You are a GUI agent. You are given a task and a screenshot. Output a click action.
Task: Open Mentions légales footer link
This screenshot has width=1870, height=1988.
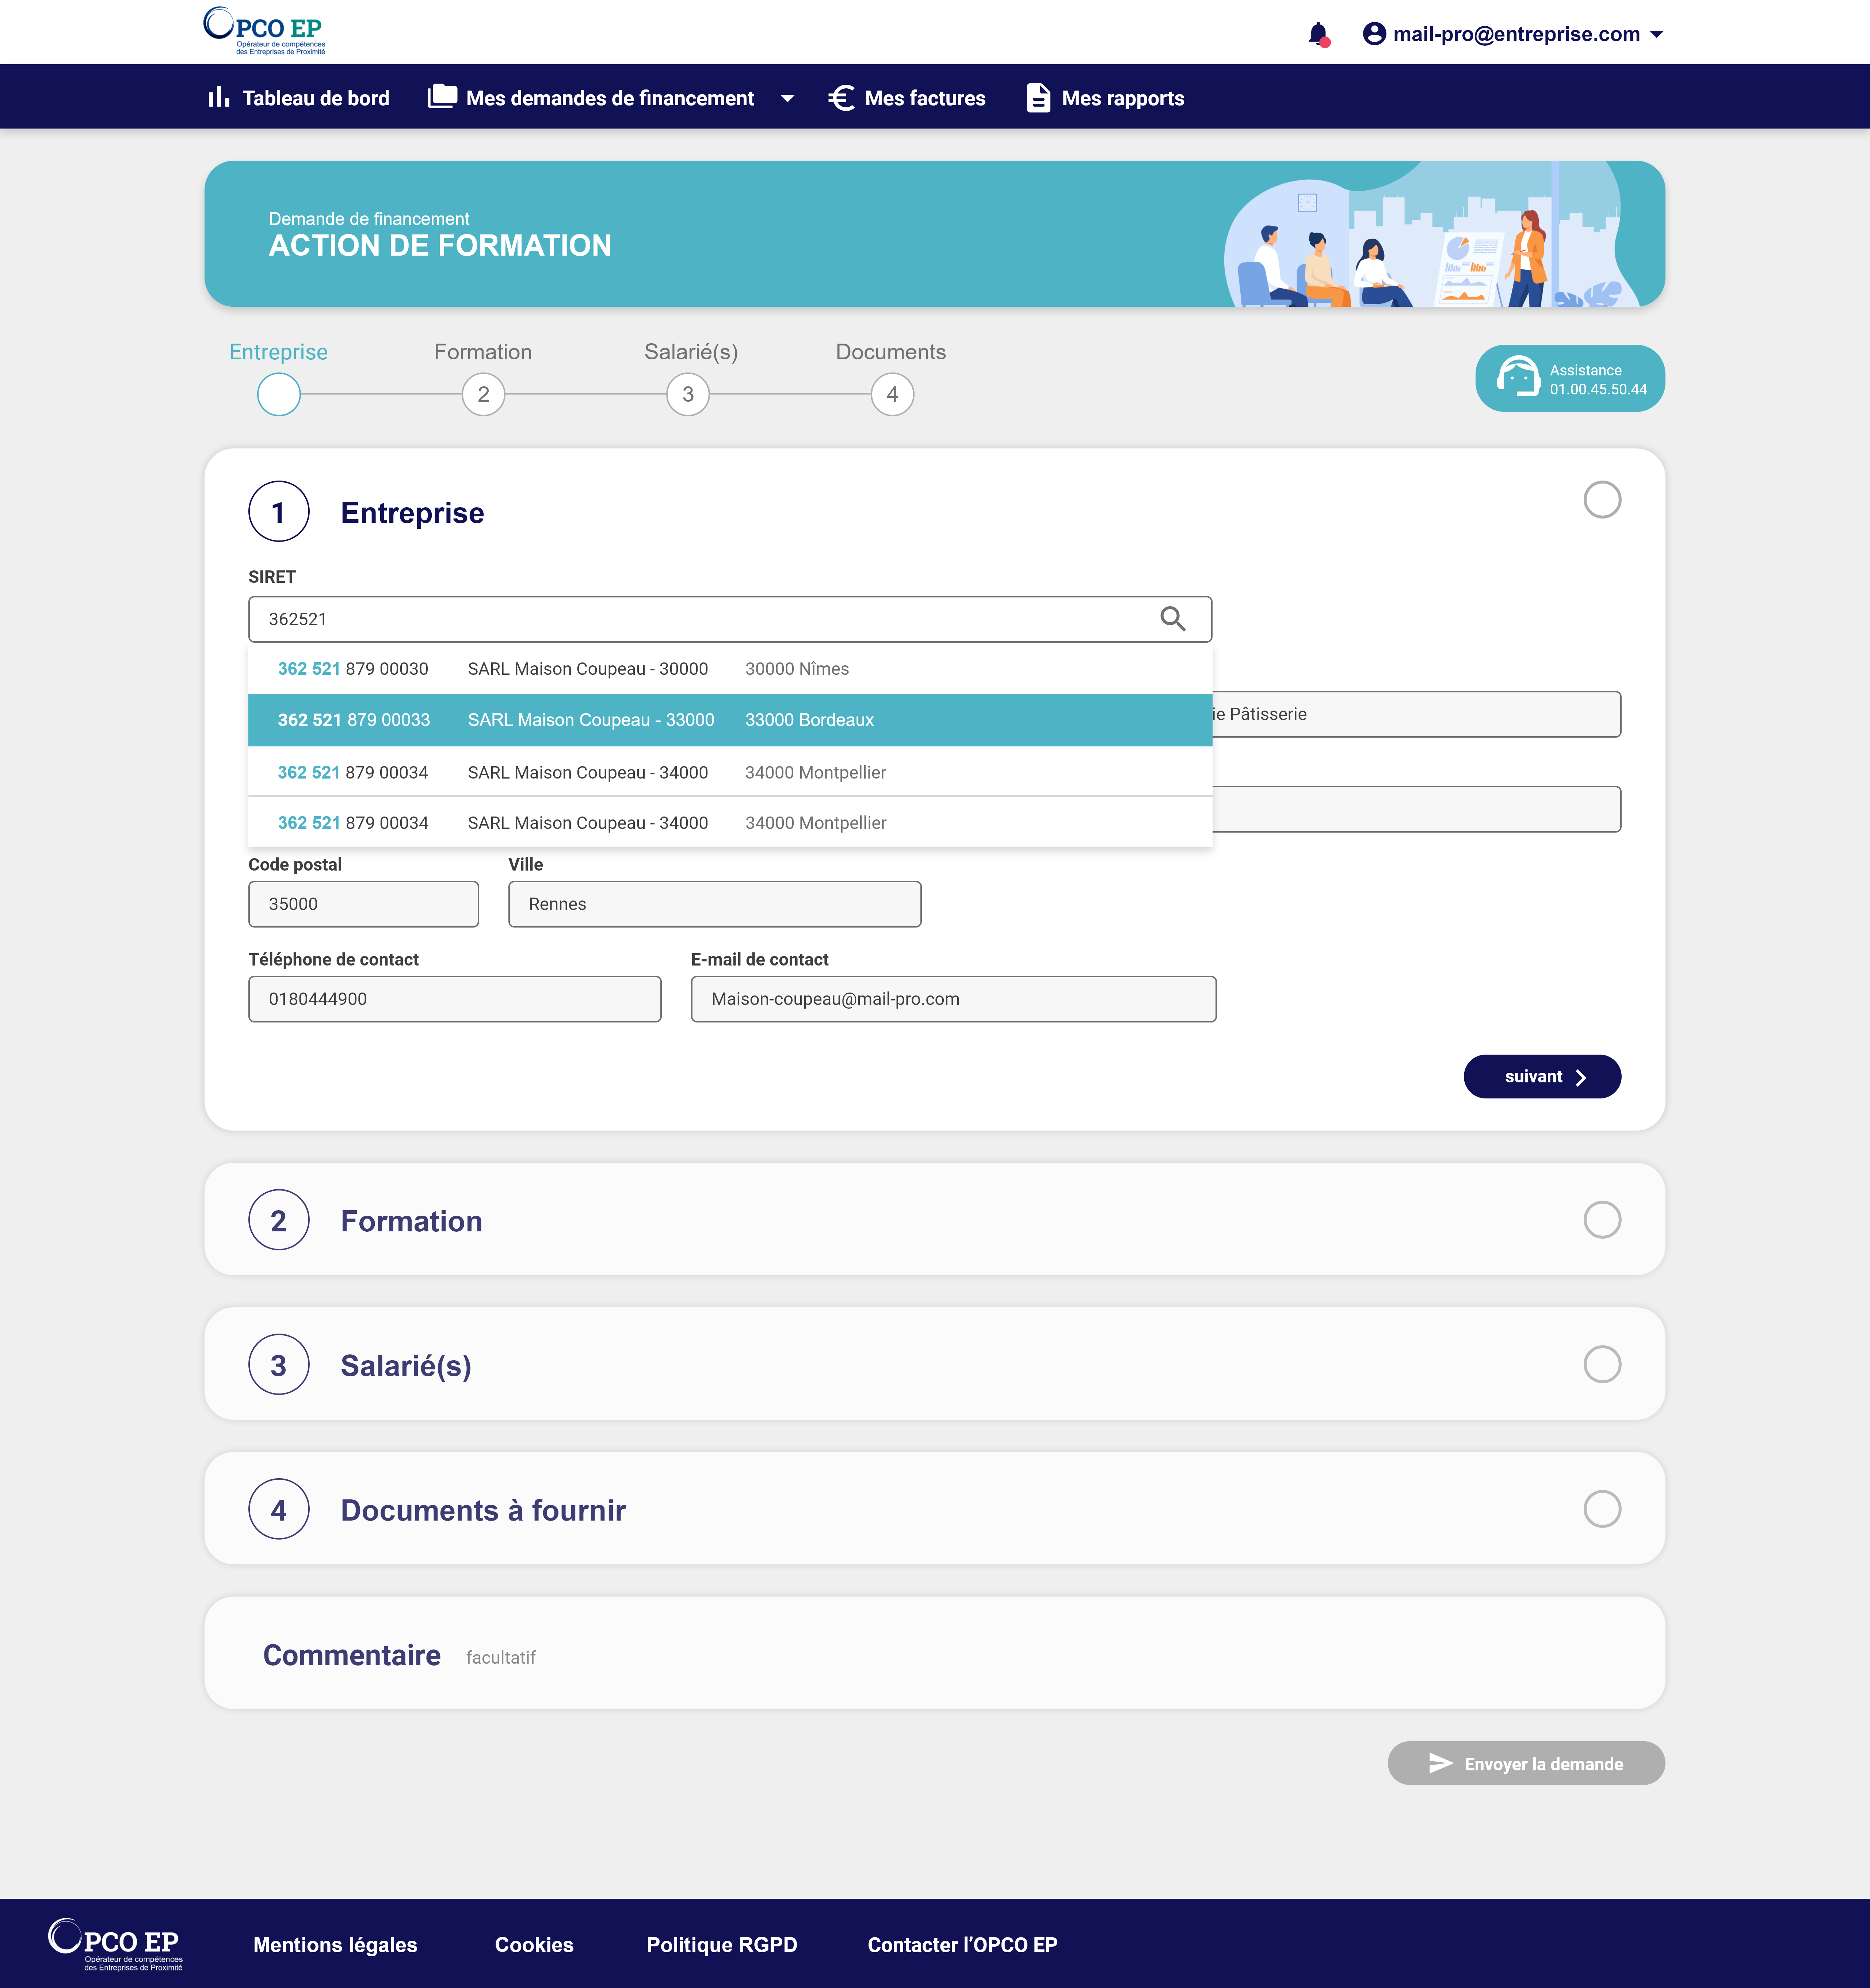(x=335, y=1944)
